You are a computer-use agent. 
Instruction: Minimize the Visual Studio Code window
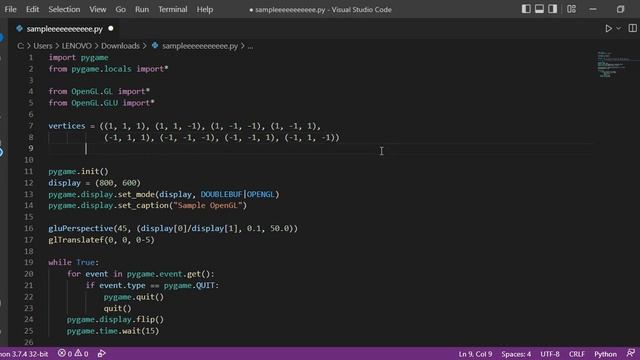(x=593, y=9)
